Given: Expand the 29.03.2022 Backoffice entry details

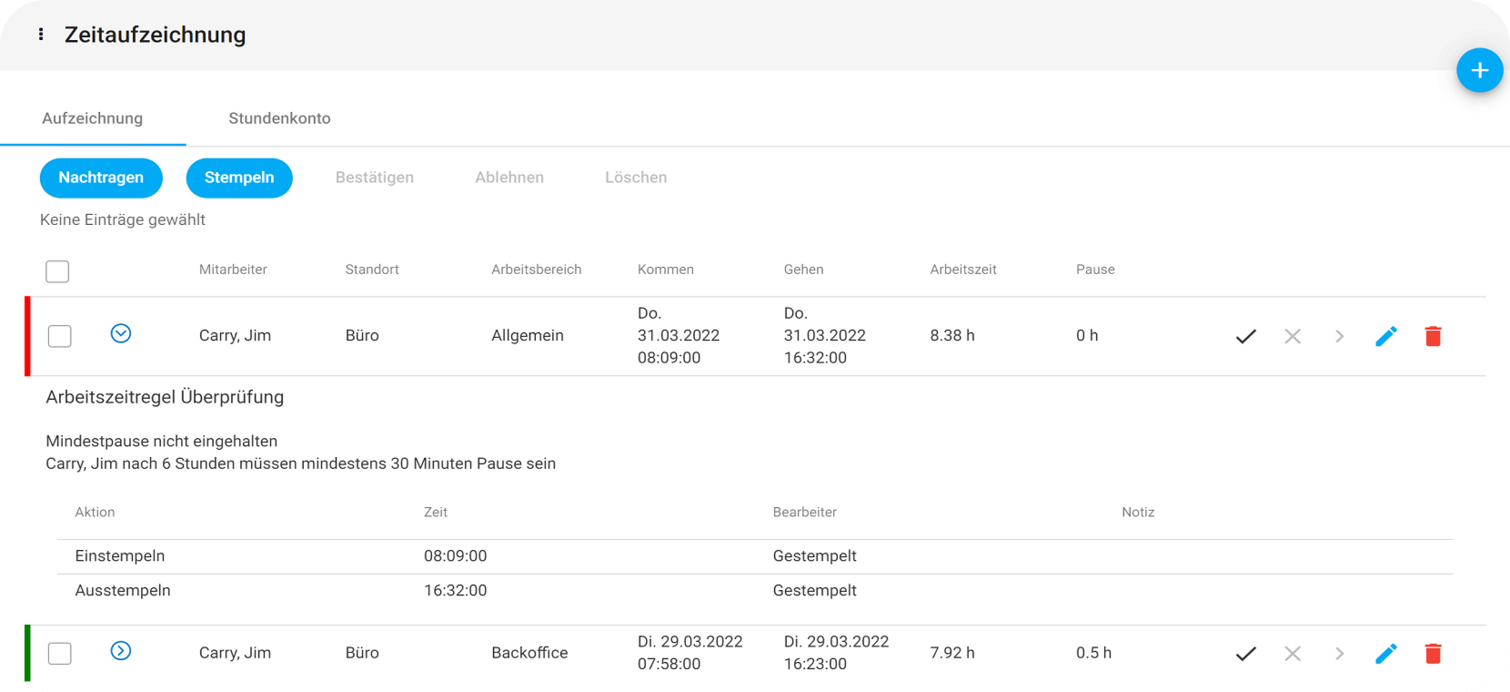Looking at the screenshot, I should [x=121, y=651].
